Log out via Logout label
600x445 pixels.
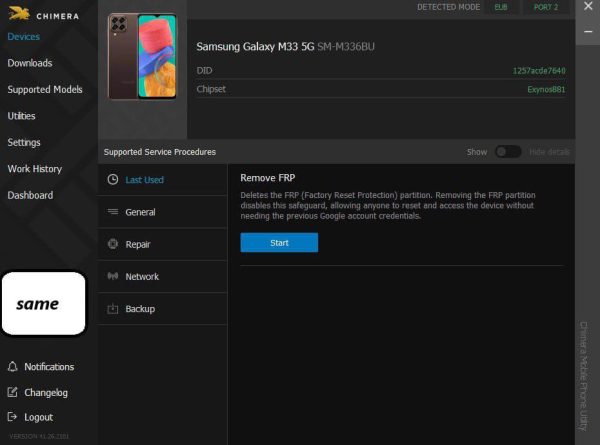click(x=39, y=417)
